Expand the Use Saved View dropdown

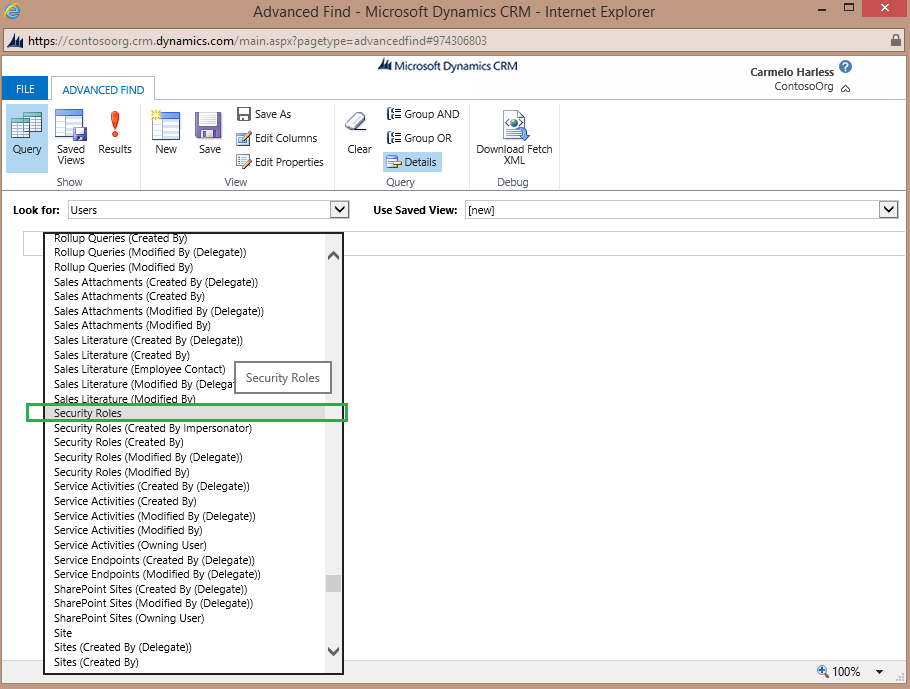tap(888, 210)
